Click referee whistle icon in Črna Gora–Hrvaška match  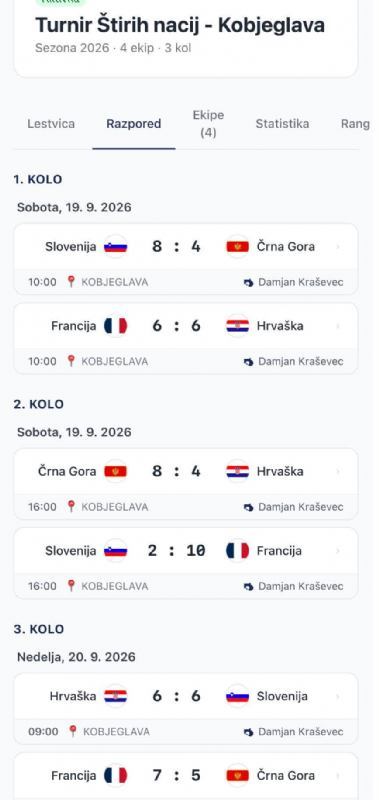click(248, 507)
